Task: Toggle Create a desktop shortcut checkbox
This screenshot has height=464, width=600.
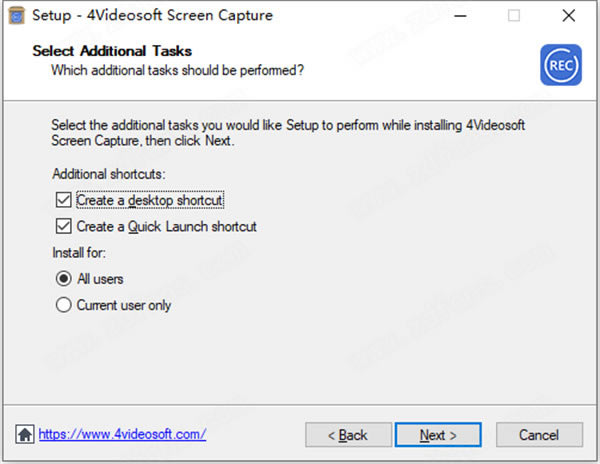Action: (x=63, y=200)
